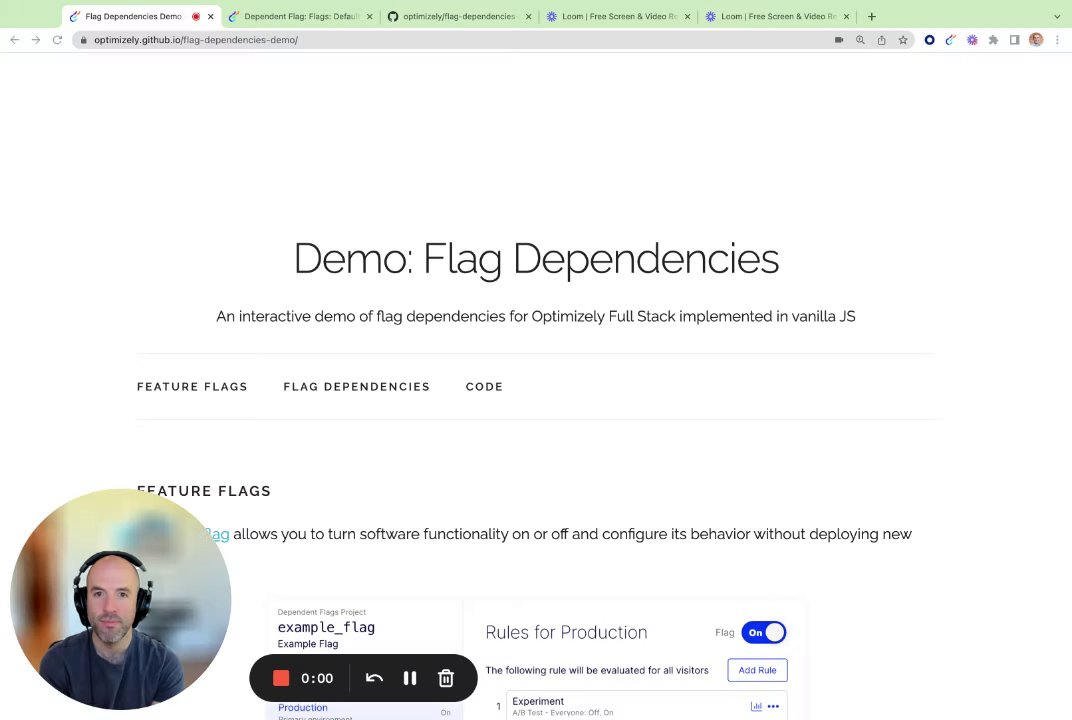Stop the Loom recording with red square
The image size is (1072, 720).
(281, 678)
